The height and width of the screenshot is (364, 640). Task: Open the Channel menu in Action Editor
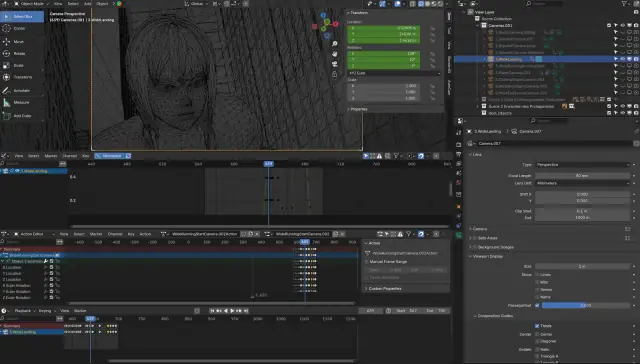point(115,234)
